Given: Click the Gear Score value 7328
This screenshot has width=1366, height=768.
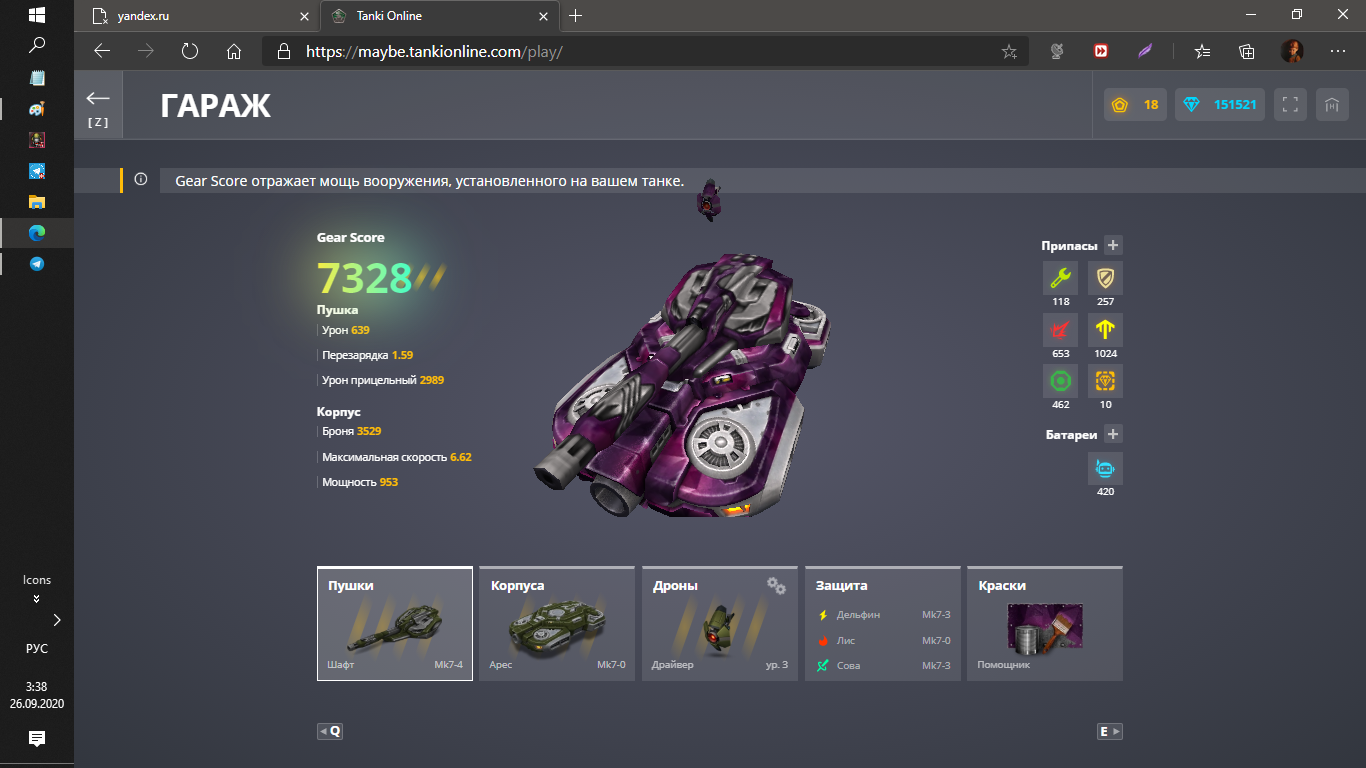Looking at the screenshot, I should pos(365,277).
